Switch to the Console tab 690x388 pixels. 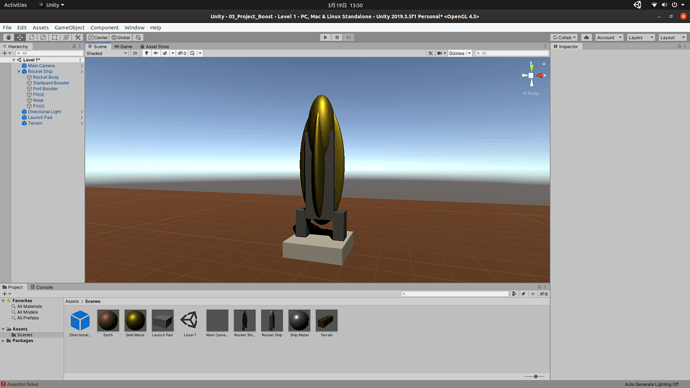pos(41,287)
